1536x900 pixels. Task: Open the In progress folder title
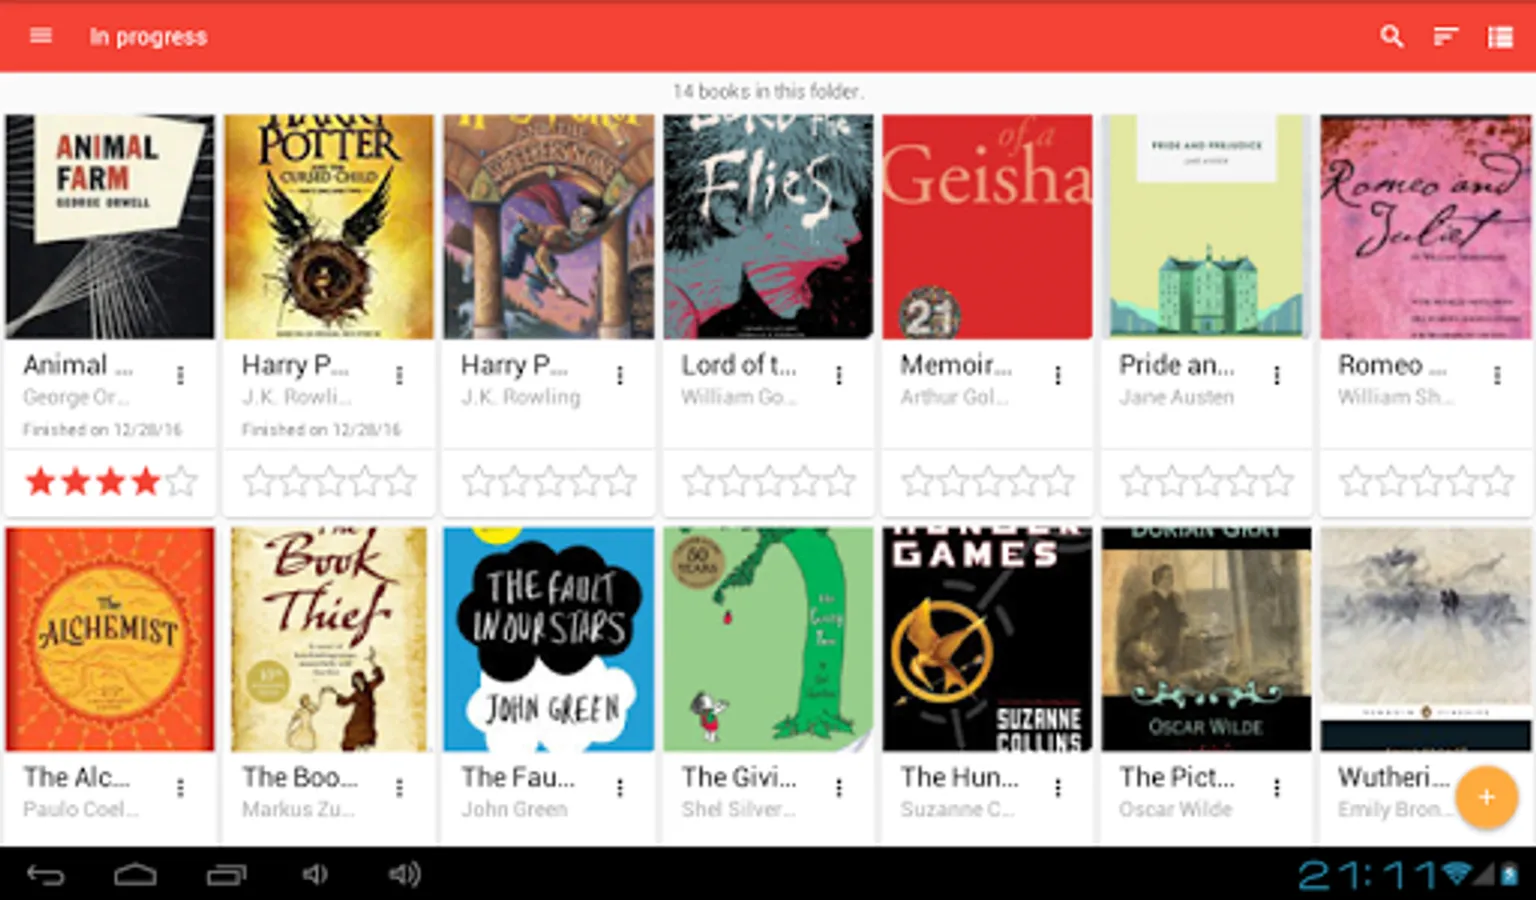[148, 37]
